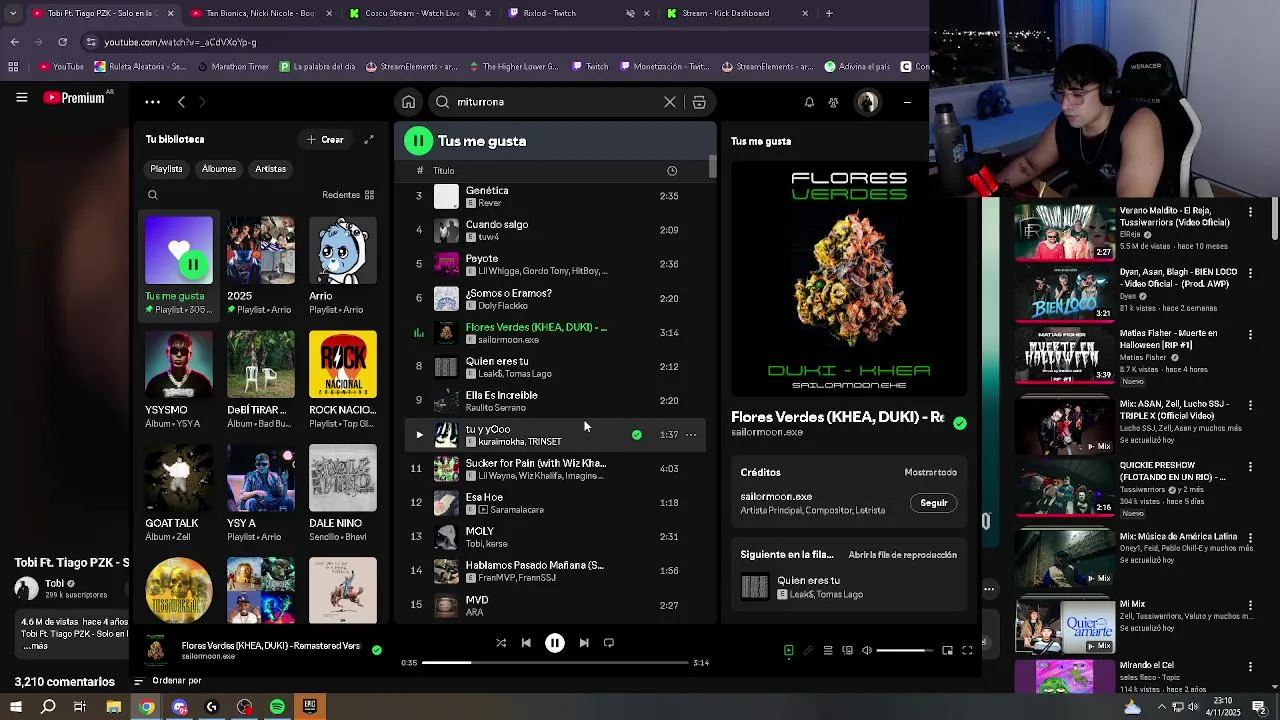Click the Crear button in library
This screenshot has width=1280, height=720.
(326, 140)
